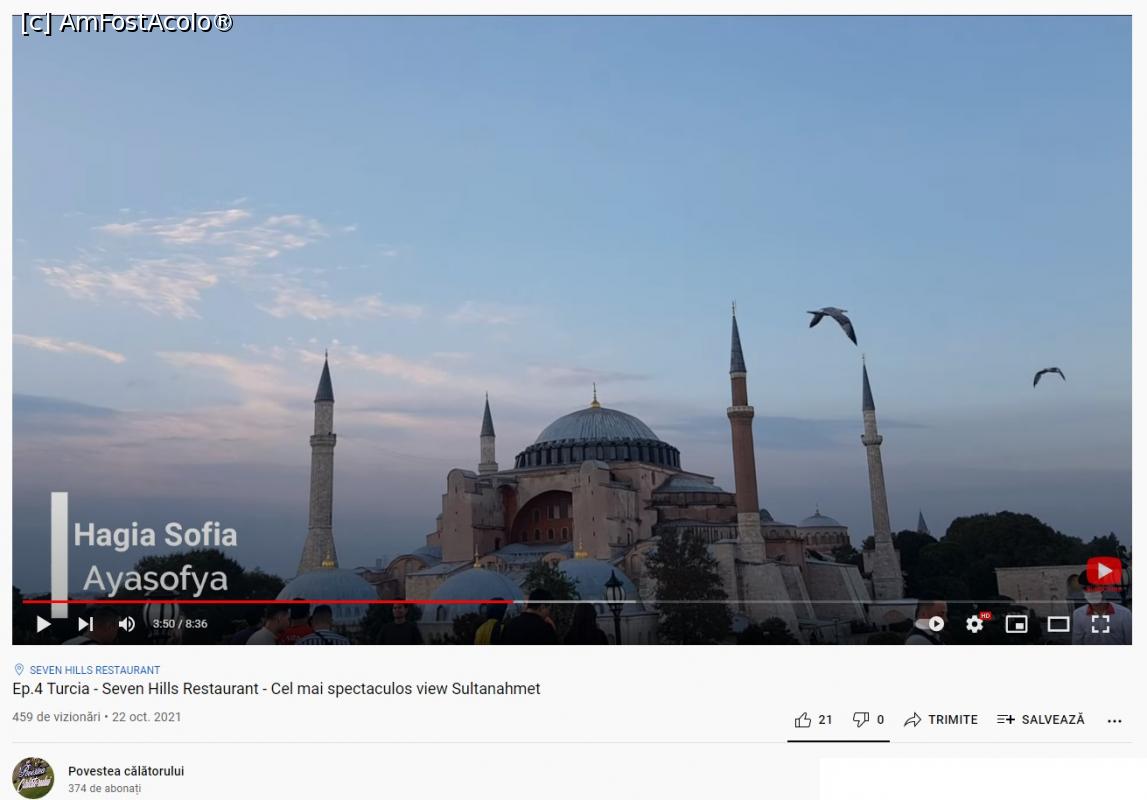
Task: Open the video settings gear
Action: point(974,624)
